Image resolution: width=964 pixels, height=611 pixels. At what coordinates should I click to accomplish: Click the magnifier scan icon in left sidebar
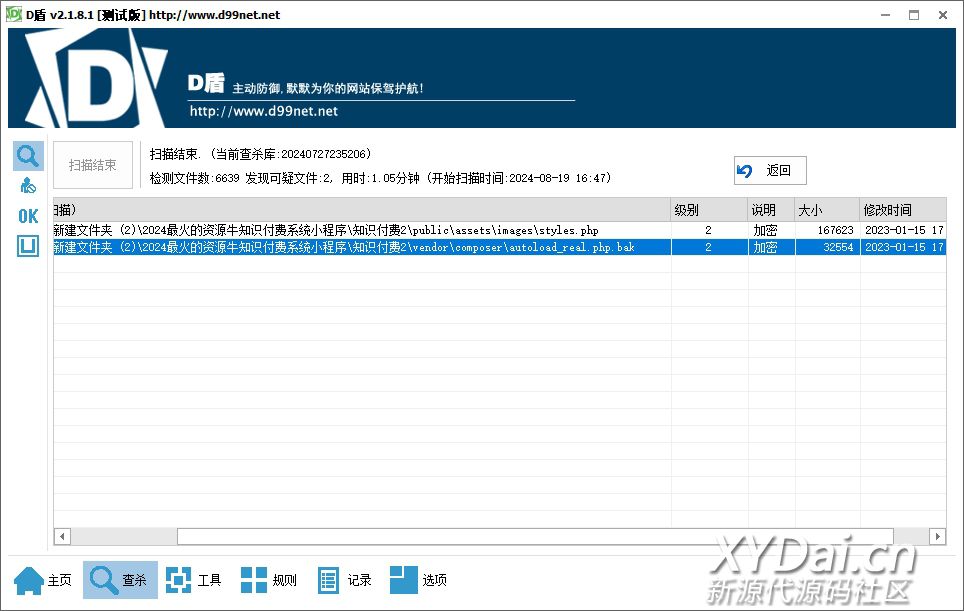(x=28, y=156)
